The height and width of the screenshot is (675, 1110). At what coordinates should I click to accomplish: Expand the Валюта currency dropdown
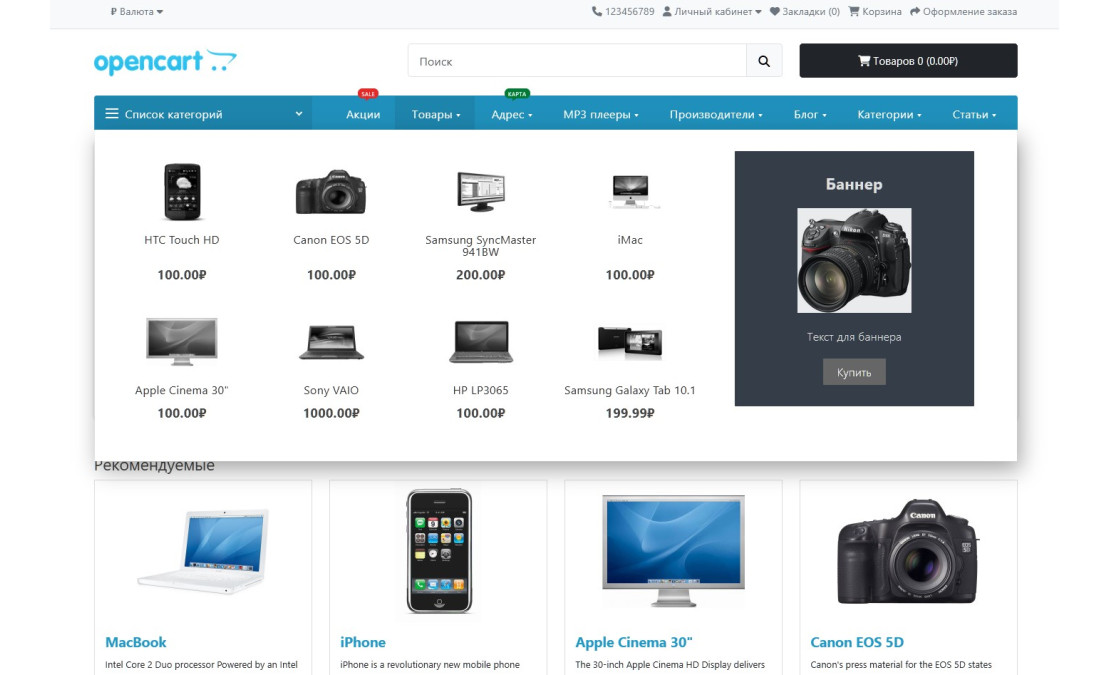[137, 11]
